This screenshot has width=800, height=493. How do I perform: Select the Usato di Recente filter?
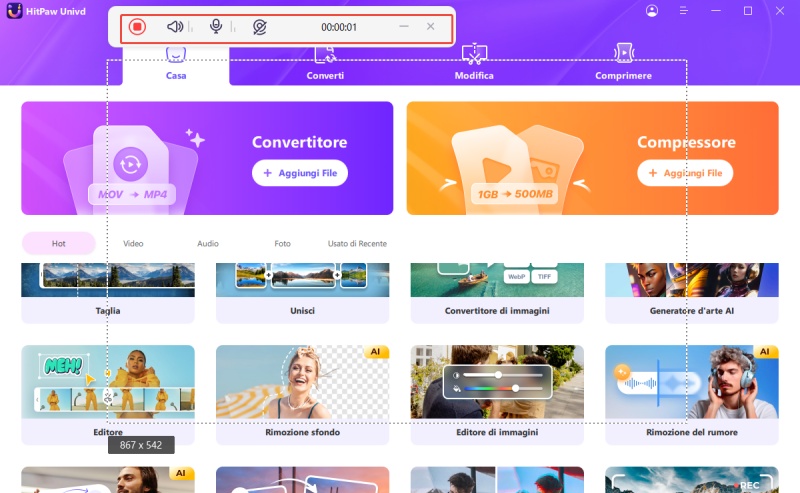pyautogui.click(x=357, y=243)
